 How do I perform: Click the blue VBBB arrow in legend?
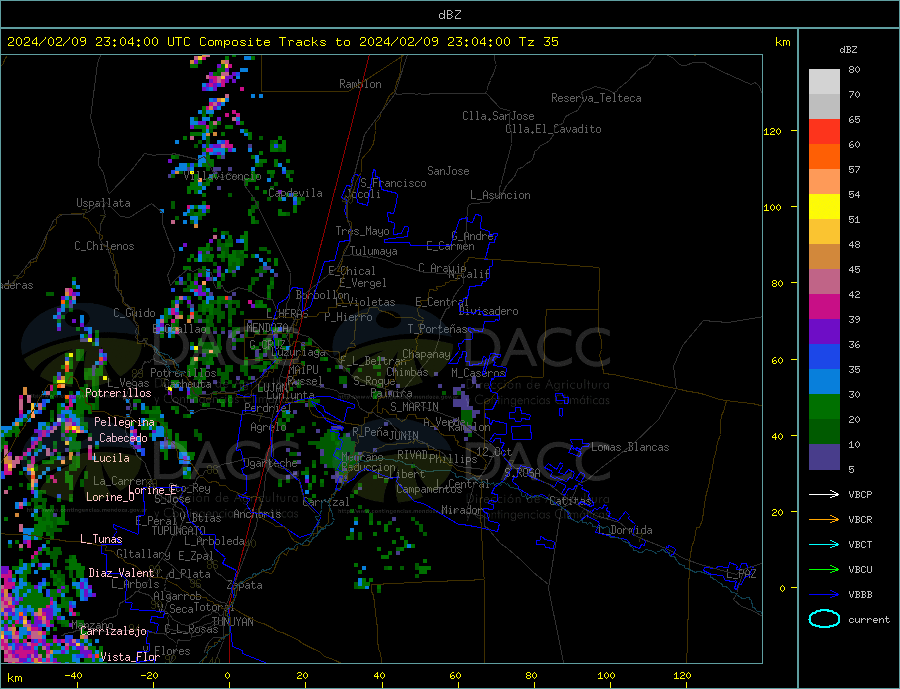pos(824,595)
